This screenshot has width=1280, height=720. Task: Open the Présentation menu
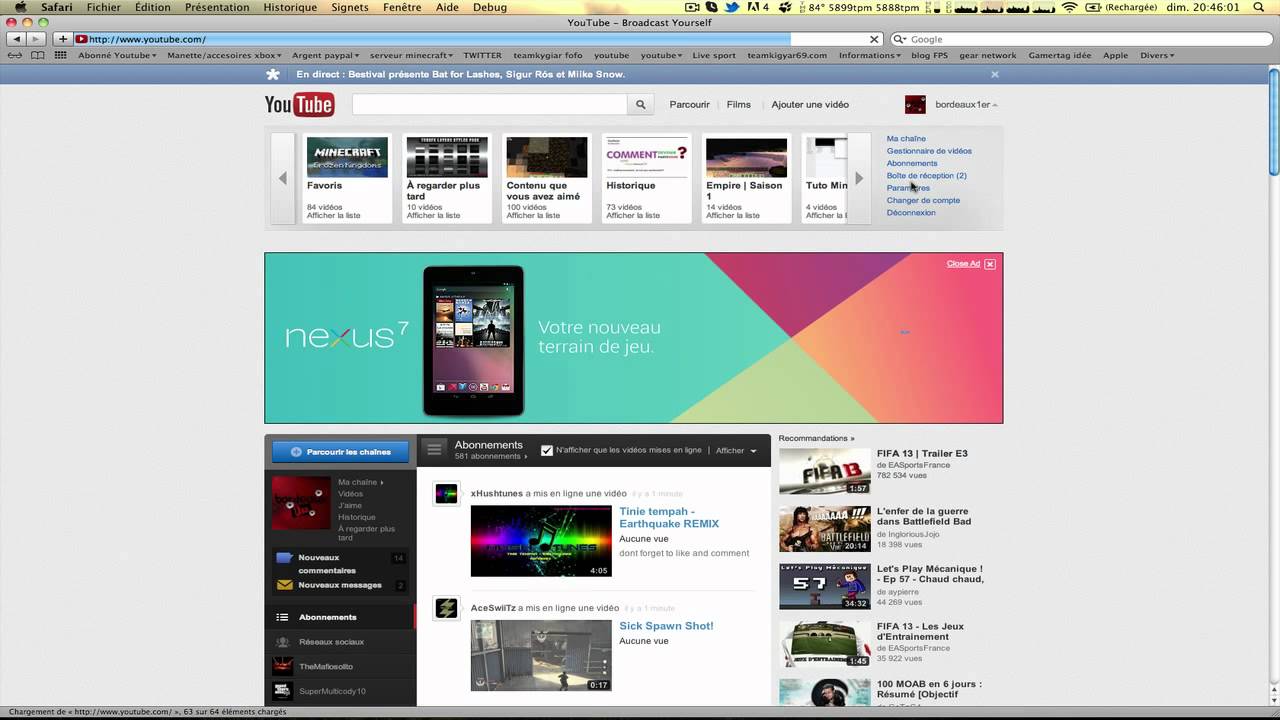point(217,7)
